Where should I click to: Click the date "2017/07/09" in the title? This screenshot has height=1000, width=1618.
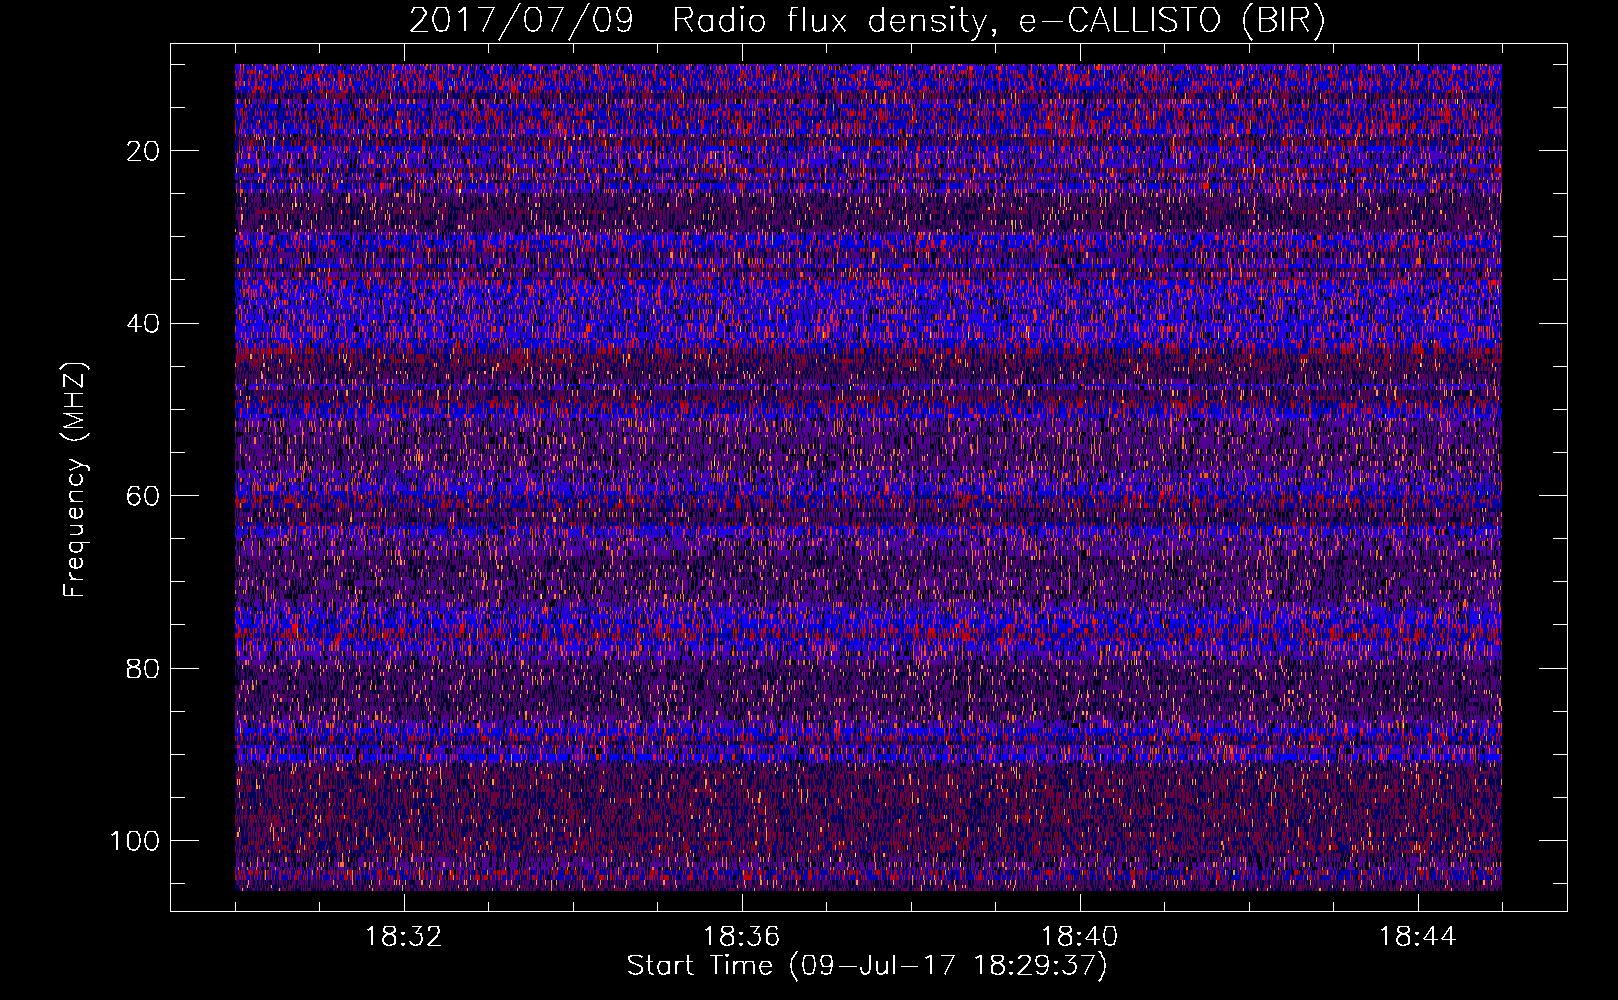(x=521, y=21)
